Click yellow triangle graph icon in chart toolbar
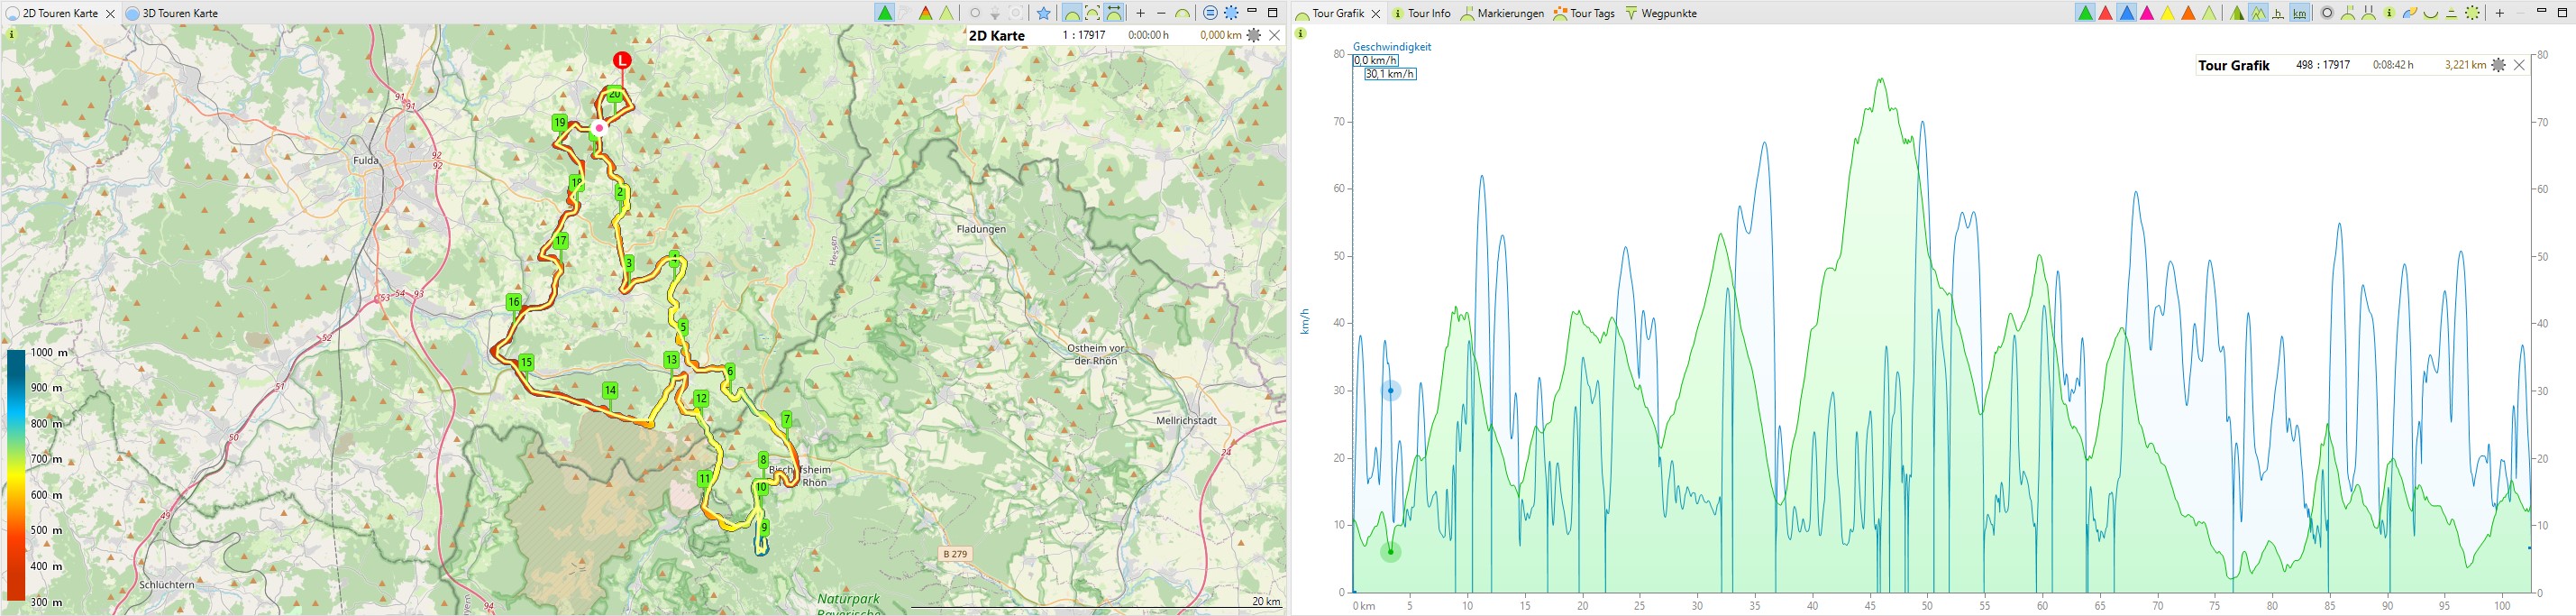Viewport: 2576px width, 616px height. 2168,13
